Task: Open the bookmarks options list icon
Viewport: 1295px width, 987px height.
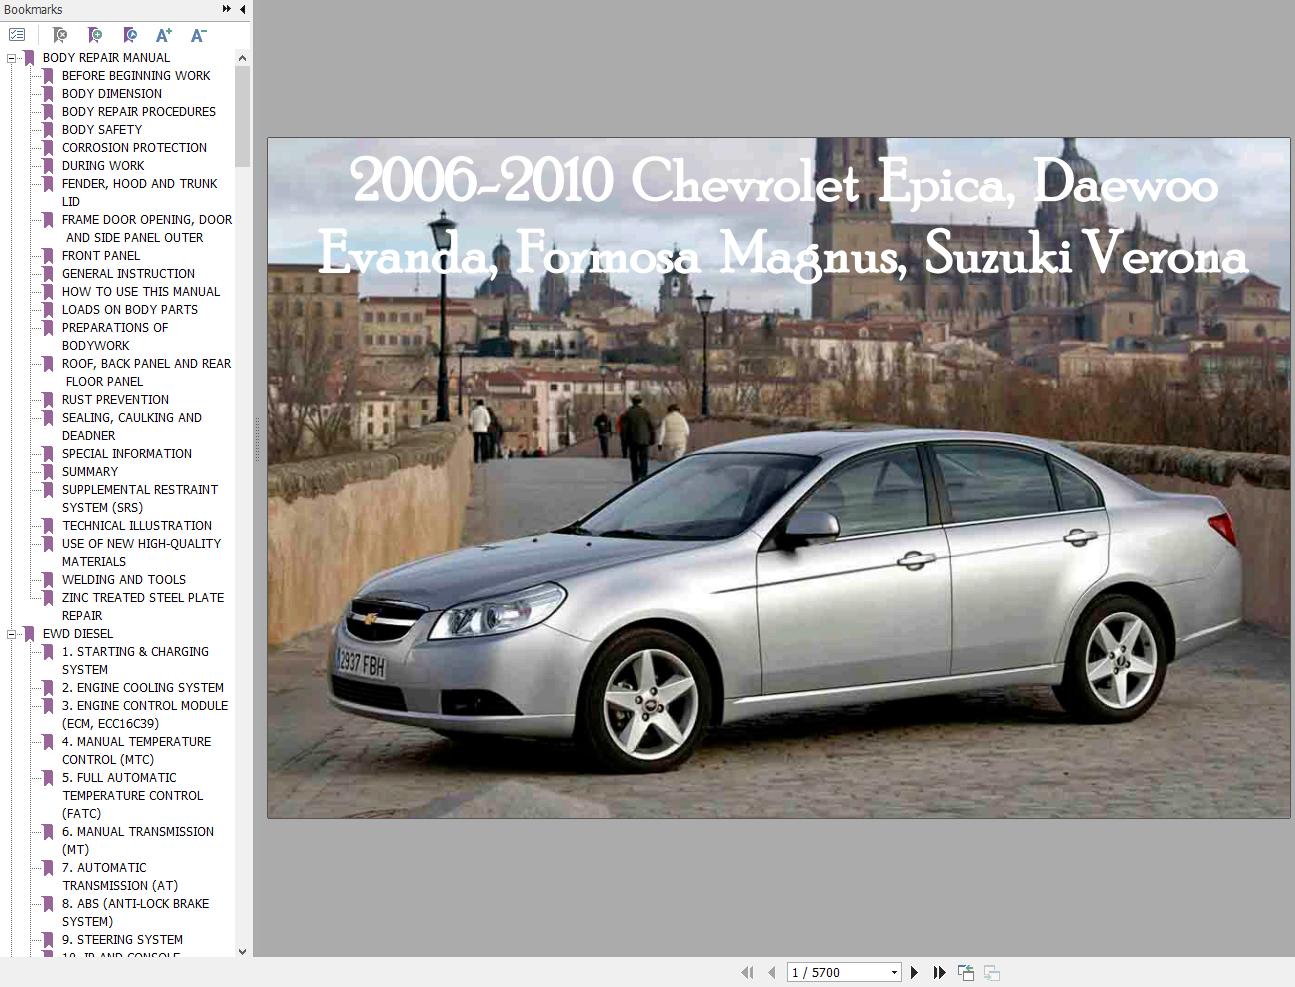Action: [x=17, y=35]
